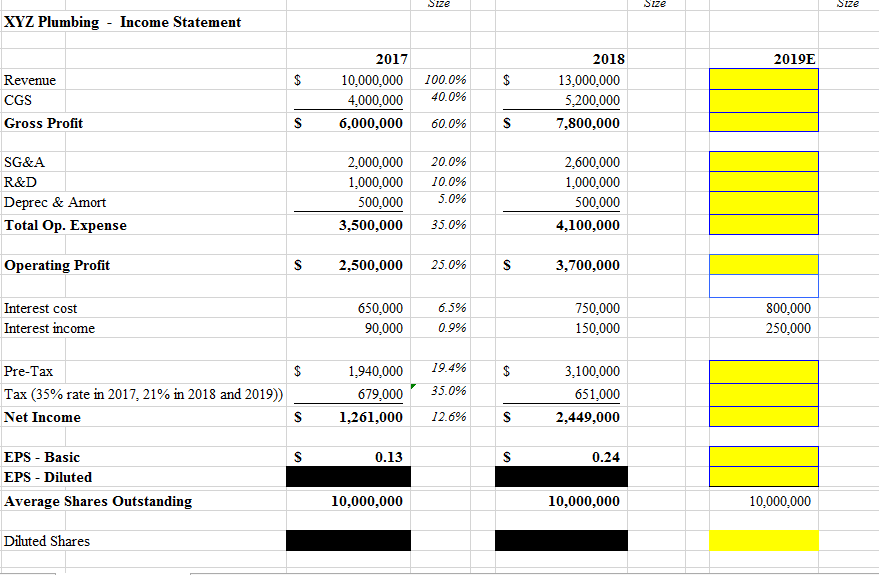Click 2018 EPS basic 0.24
Viewport: 879px width, 575px height.
click(x=606, y=457)
